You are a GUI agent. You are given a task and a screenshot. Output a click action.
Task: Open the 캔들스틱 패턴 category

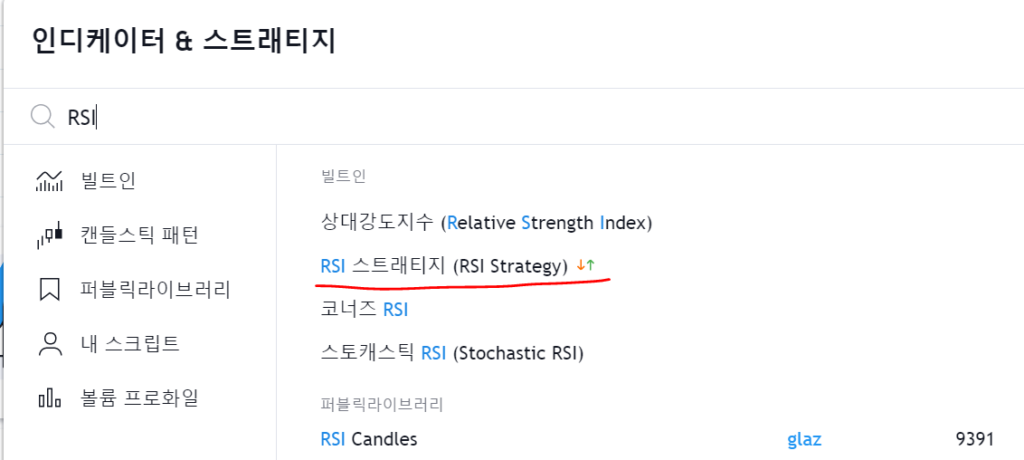139,235
